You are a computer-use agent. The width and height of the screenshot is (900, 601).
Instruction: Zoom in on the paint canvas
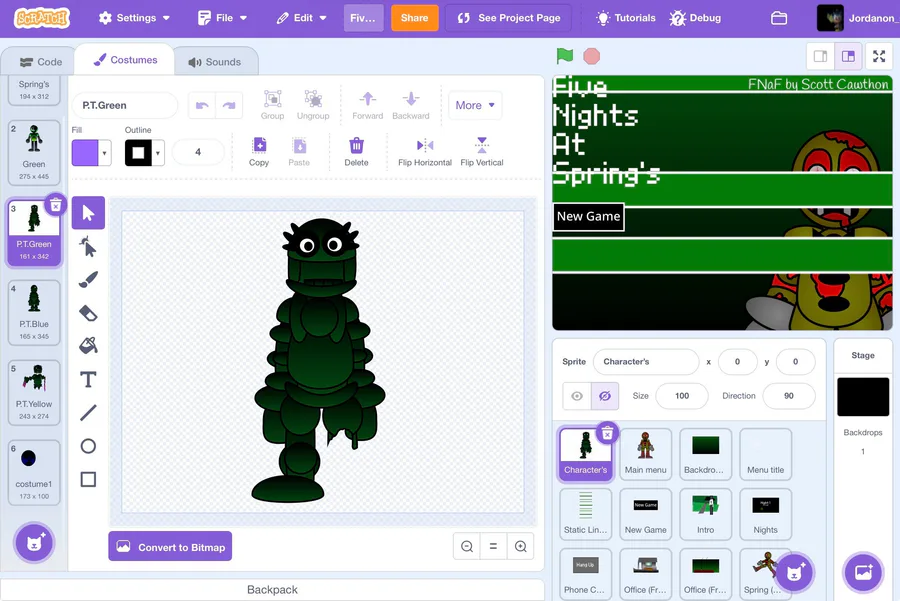click(521, 546)
